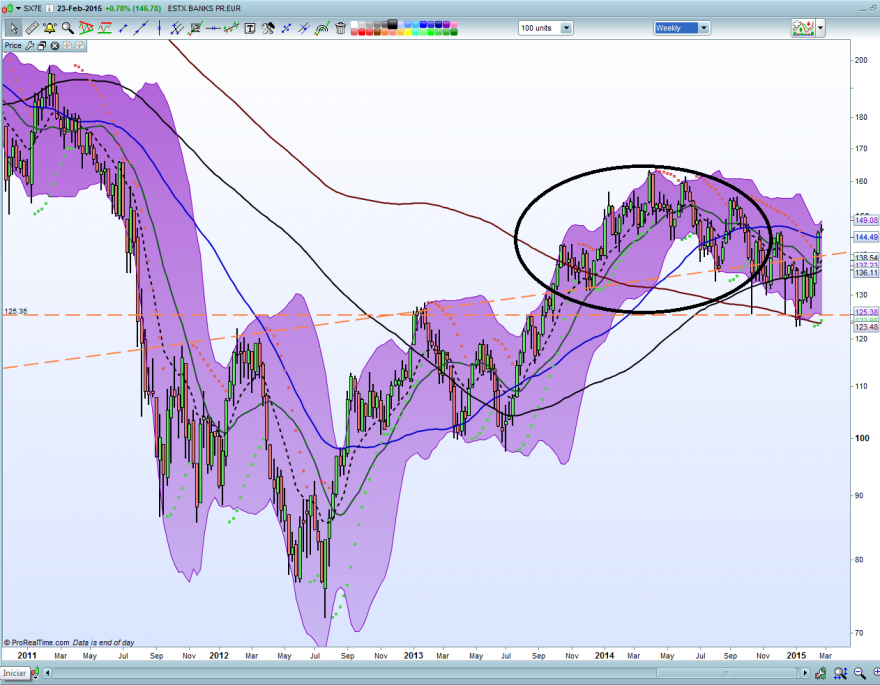Toggle the SX7E instrument info icon

point(49,8)
